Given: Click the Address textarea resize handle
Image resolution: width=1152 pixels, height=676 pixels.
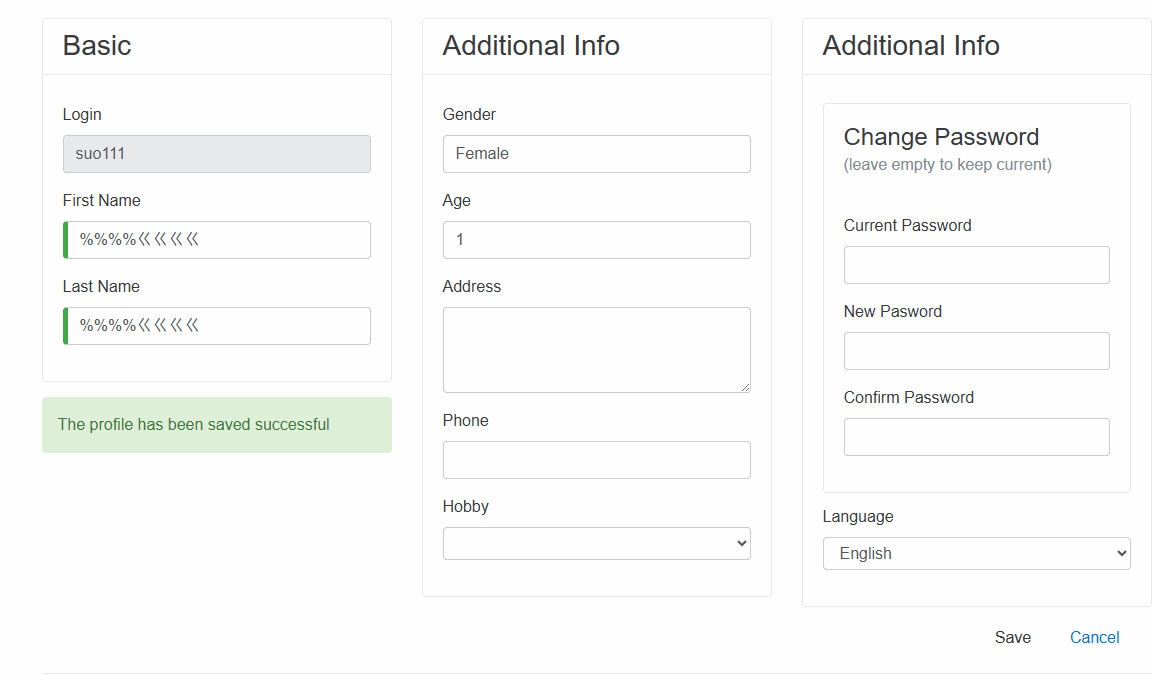Looking at the screenshot, I should point(744,386).
